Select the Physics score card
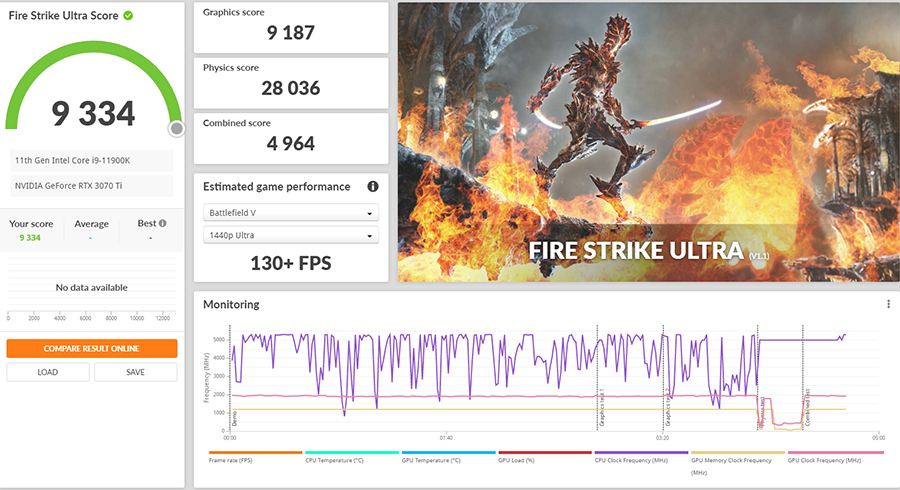 click(291, 83)
